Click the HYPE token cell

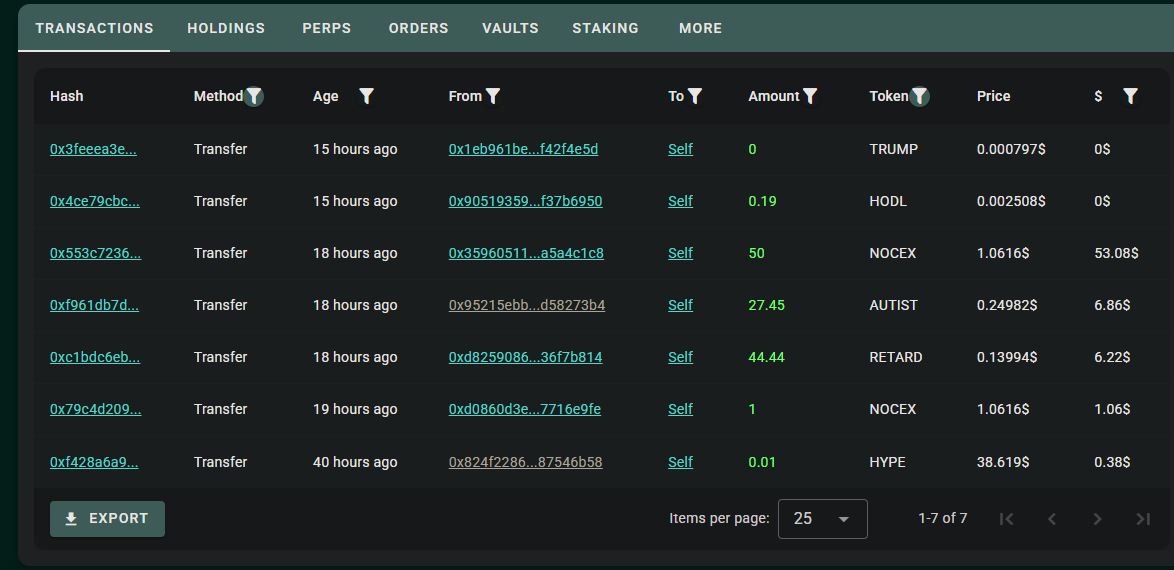click(x=887, y=462)
